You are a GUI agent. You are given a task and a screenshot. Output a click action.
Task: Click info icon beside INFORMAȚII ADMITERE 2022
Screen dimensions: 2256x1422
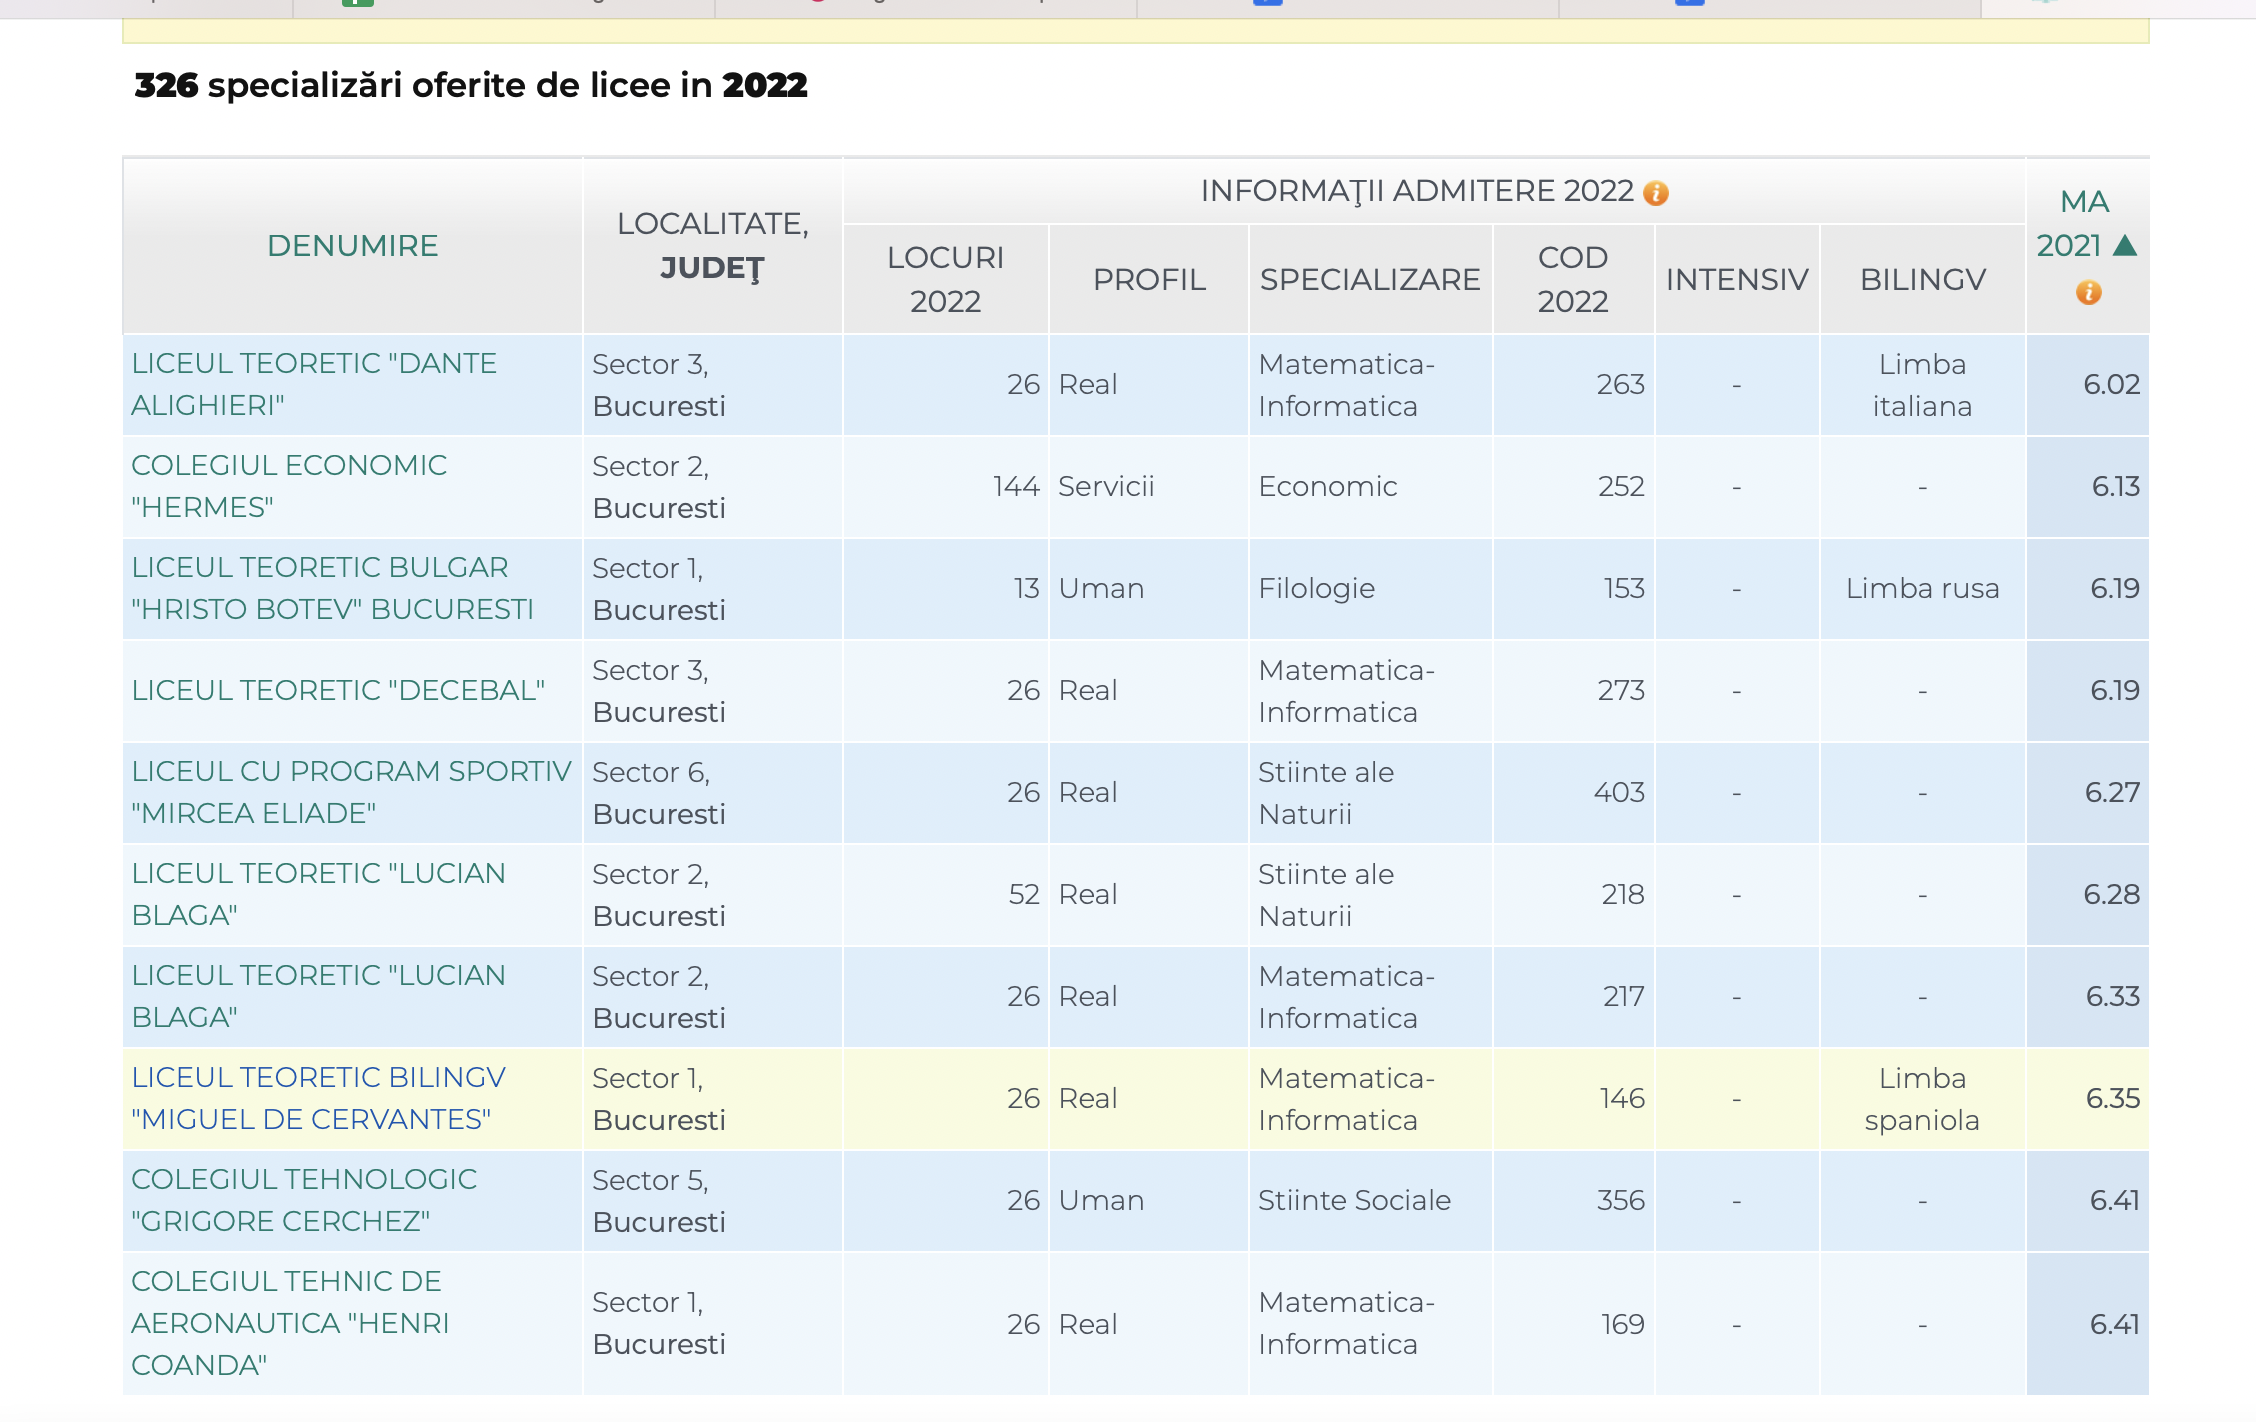1656,193
